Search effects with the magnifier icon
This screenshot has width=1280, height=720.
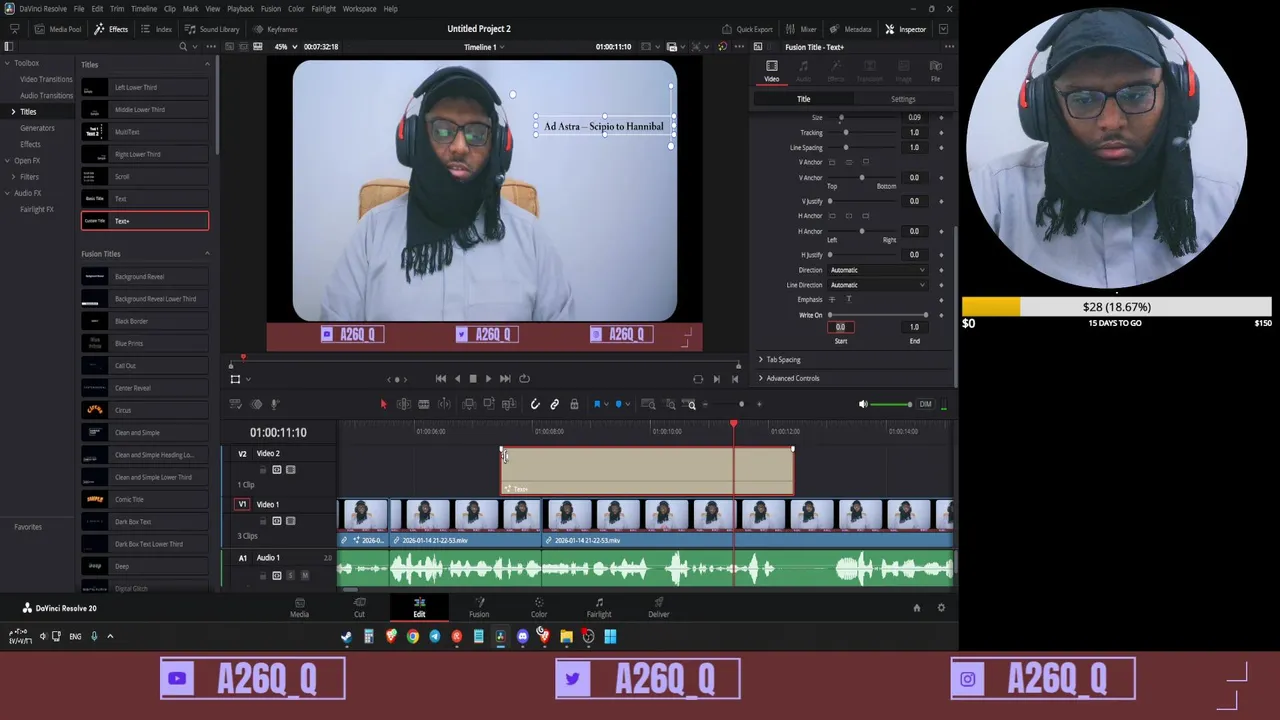click(183, 47)
